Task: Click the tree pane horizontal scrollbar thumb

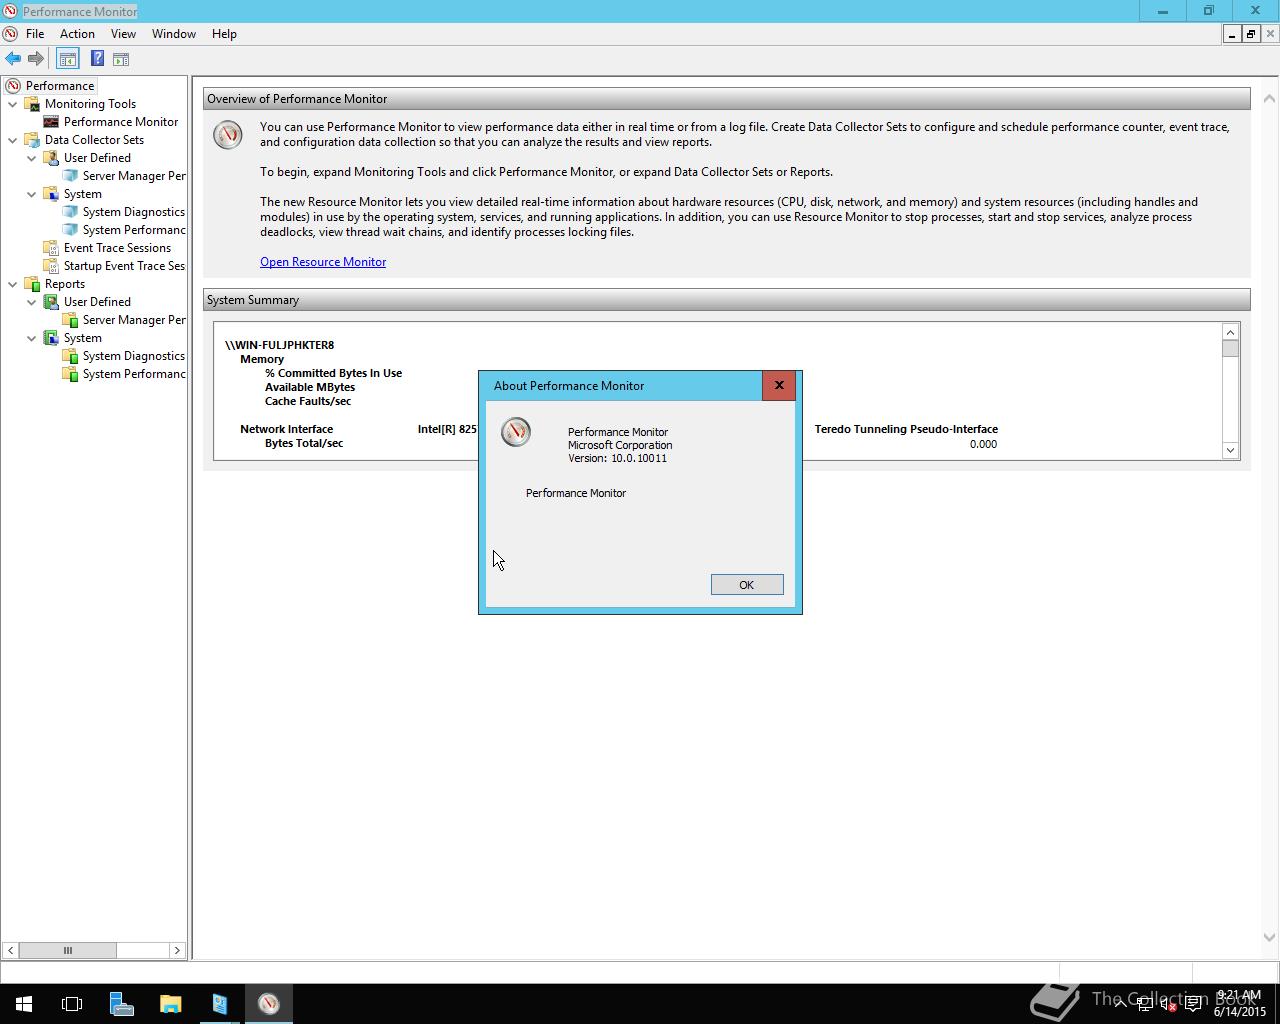Action: (x=68, y=950)
